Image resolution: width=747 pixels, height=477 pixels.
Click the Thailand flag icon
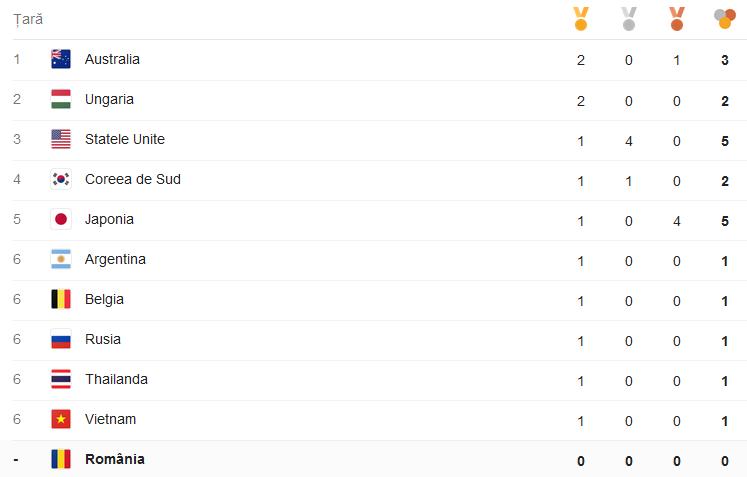tap(61, 379)
